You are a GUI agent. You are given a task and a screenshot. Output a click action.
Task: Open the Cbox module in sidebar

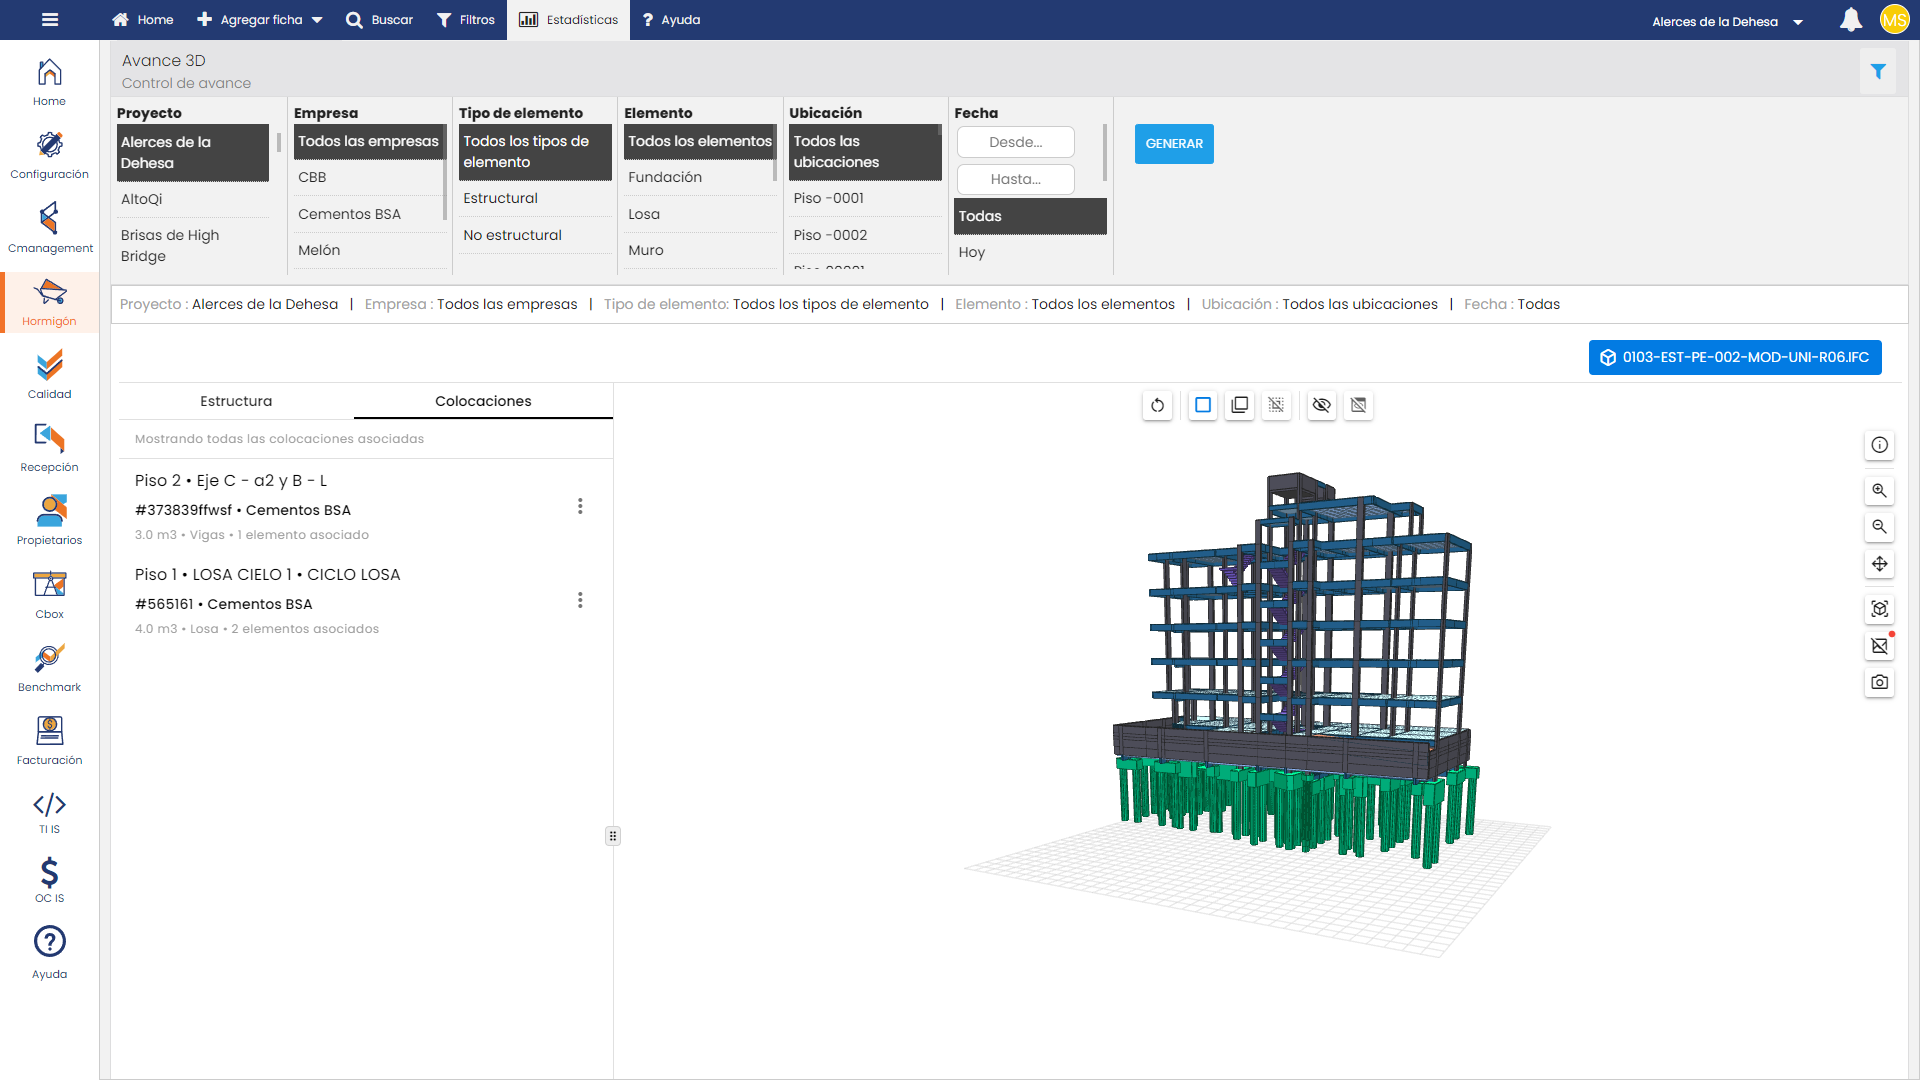click(x=49, y=594)
